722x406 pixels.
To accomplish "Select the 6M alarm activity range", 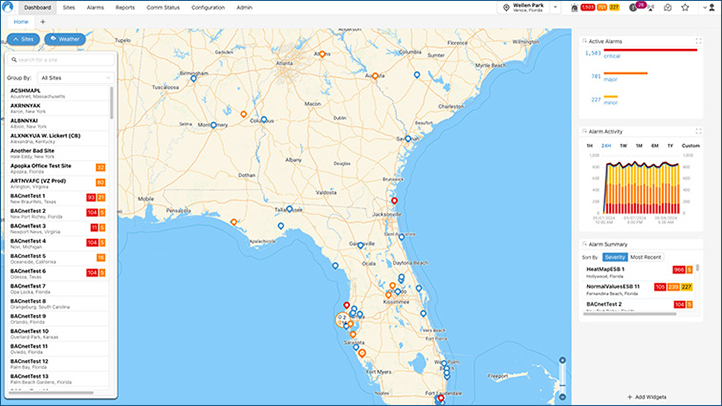I will 654,145.
